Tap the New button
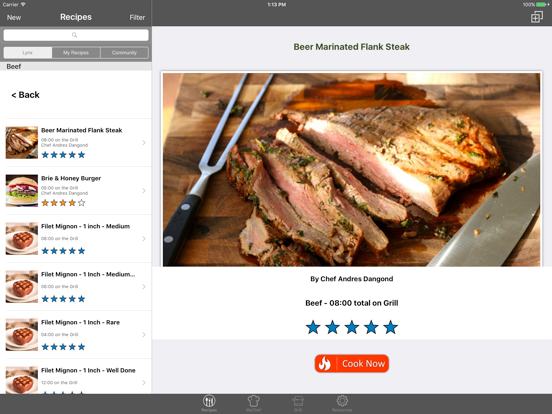 (14, 17)
